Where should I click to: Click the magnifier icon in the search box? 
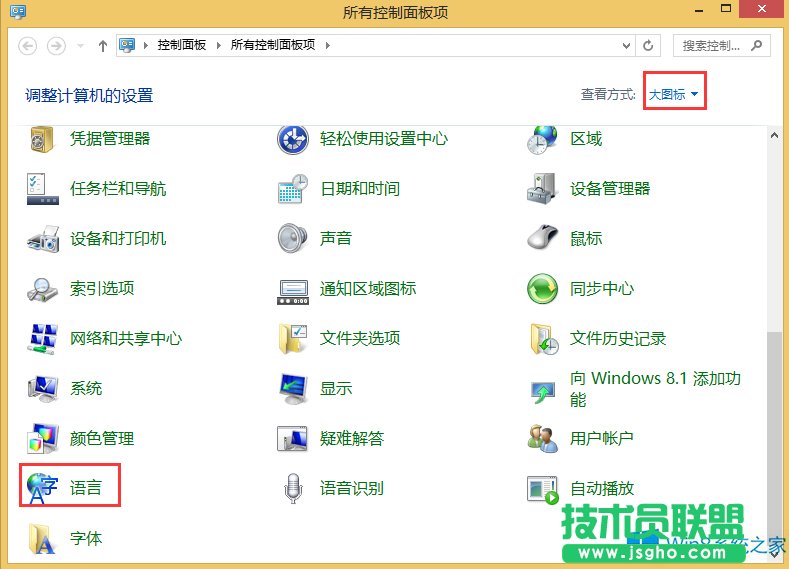756,46
